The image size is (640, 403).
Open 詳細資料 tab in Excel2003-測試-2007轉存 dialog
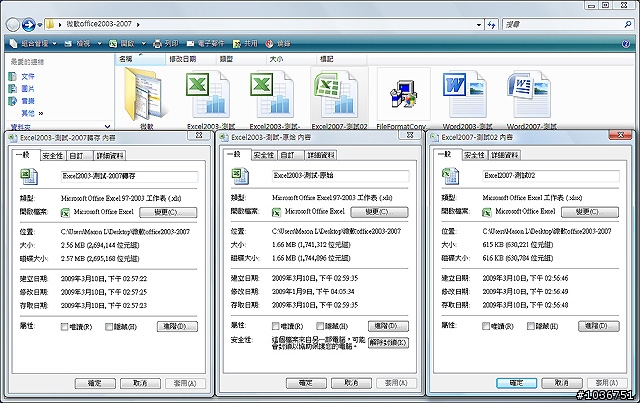point(109,156)
